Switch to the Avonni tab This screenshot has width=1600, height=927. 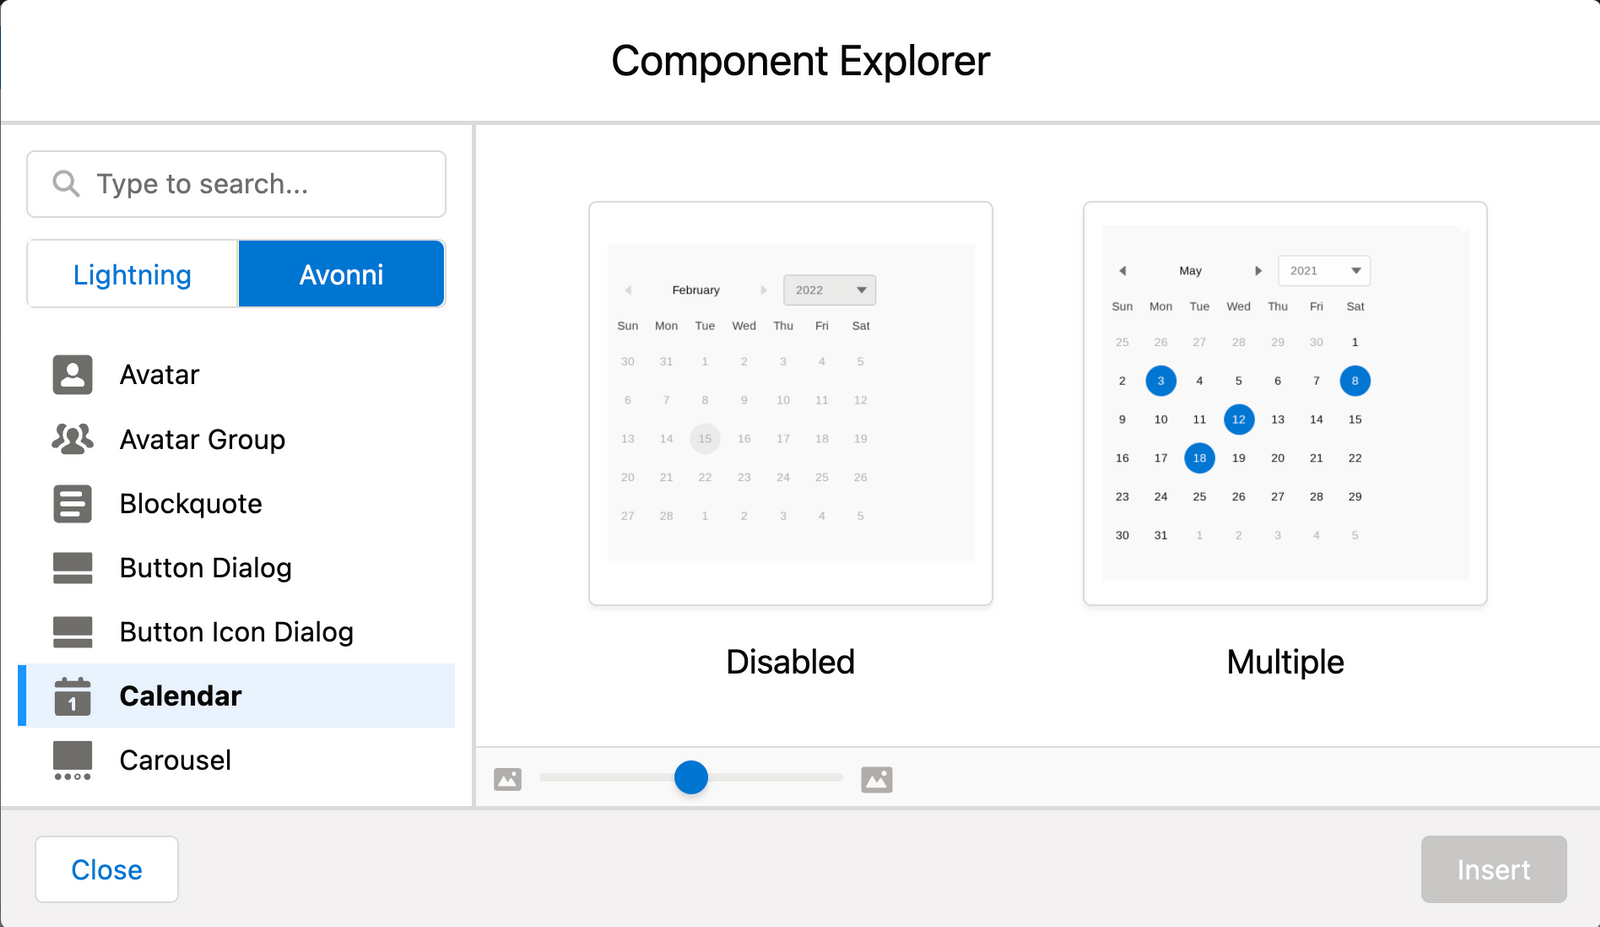click(341, 273)
